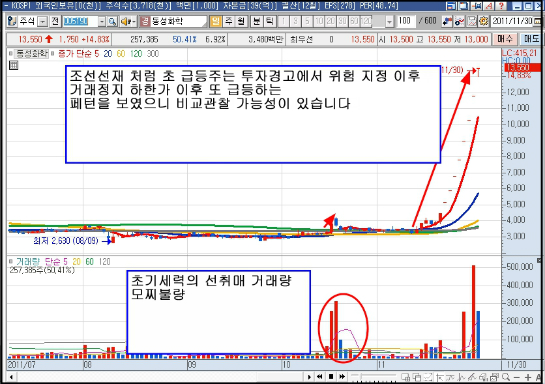Click the first layout icon in title bar

[x=451, y=6]
